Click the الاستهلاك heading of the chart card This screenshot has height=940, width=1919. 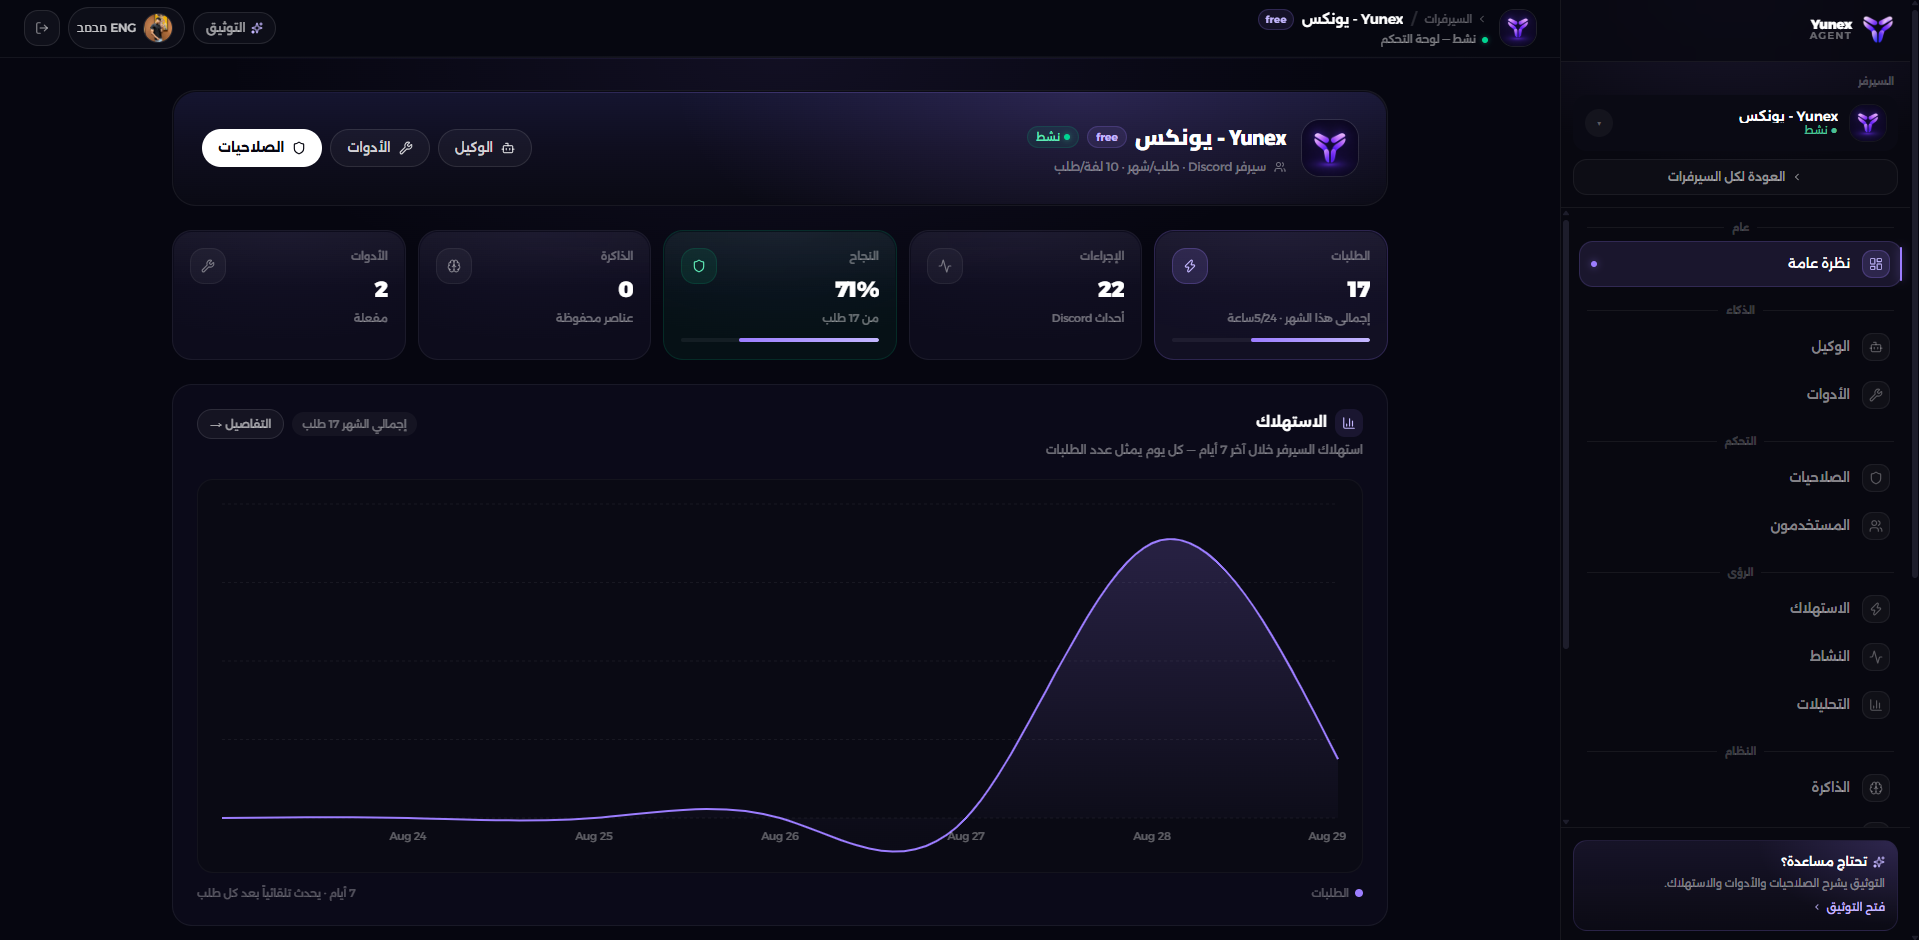(1291, 422)
